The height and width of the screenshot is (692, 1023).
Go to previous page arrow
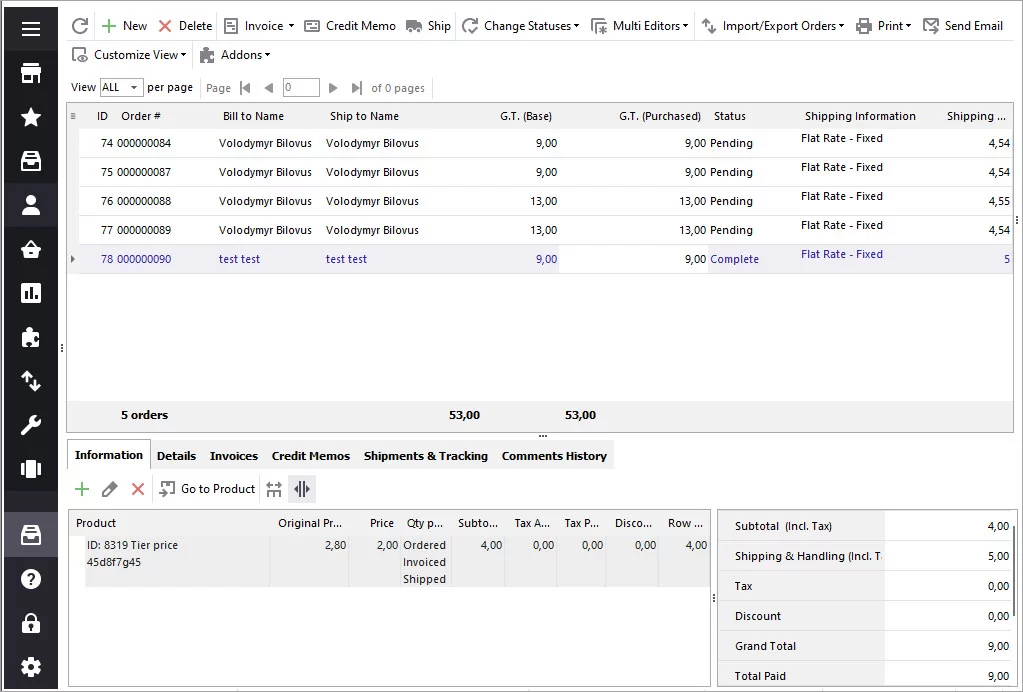(x=268, y=88)
